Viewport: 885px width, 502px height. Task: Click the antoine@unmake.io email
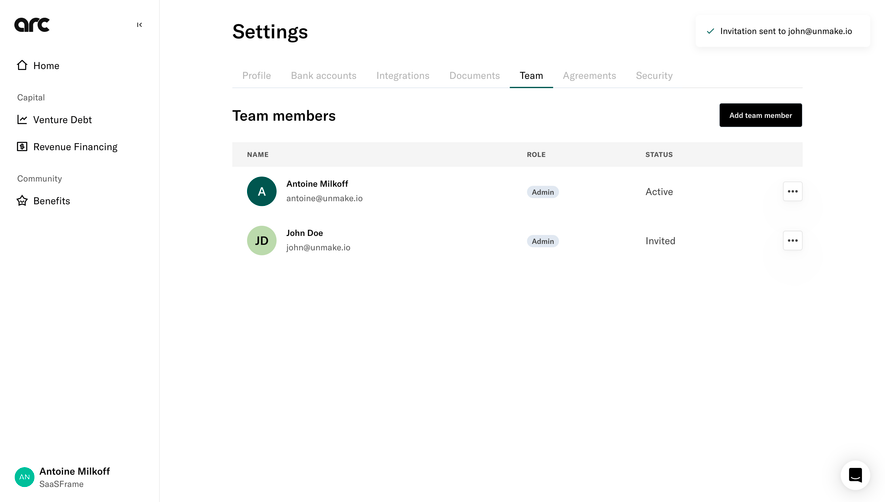coord(325,198)
